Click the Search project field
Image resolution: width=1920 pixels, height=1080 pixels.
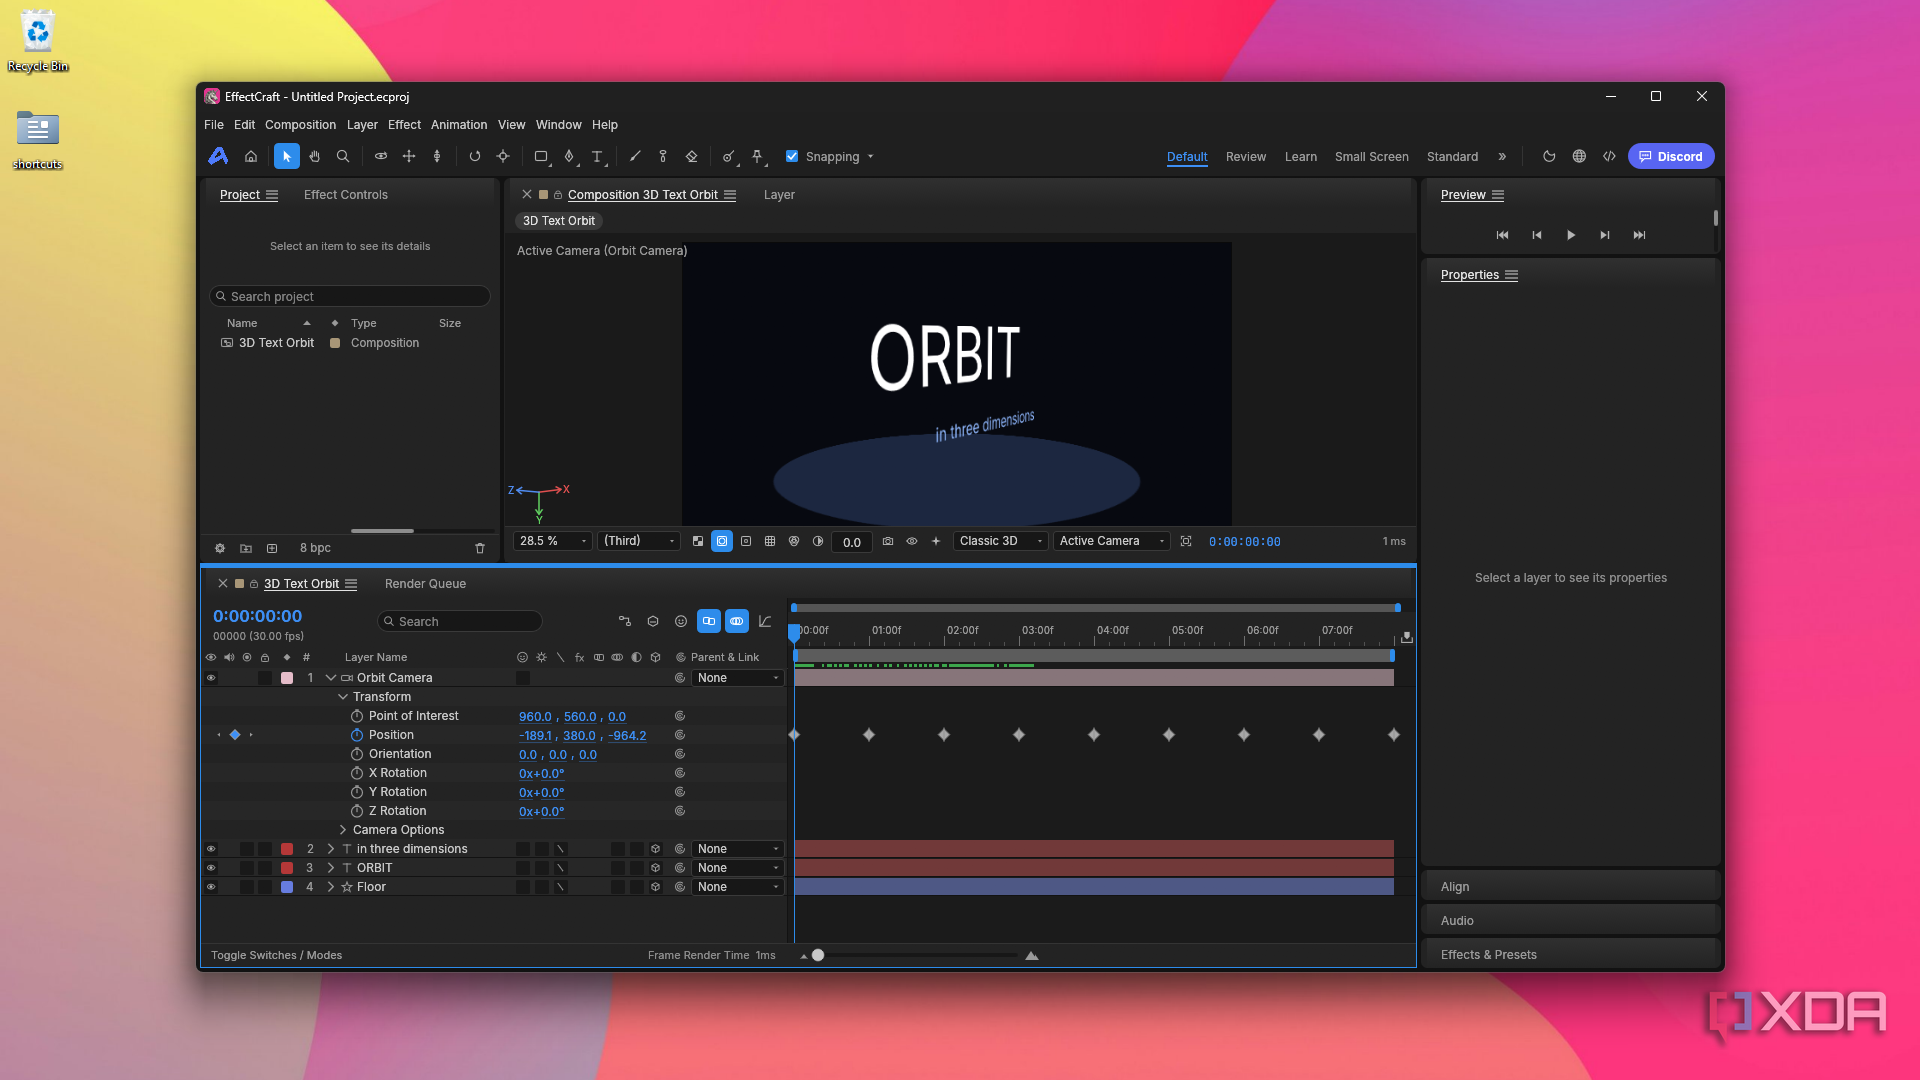pos(350,297)
